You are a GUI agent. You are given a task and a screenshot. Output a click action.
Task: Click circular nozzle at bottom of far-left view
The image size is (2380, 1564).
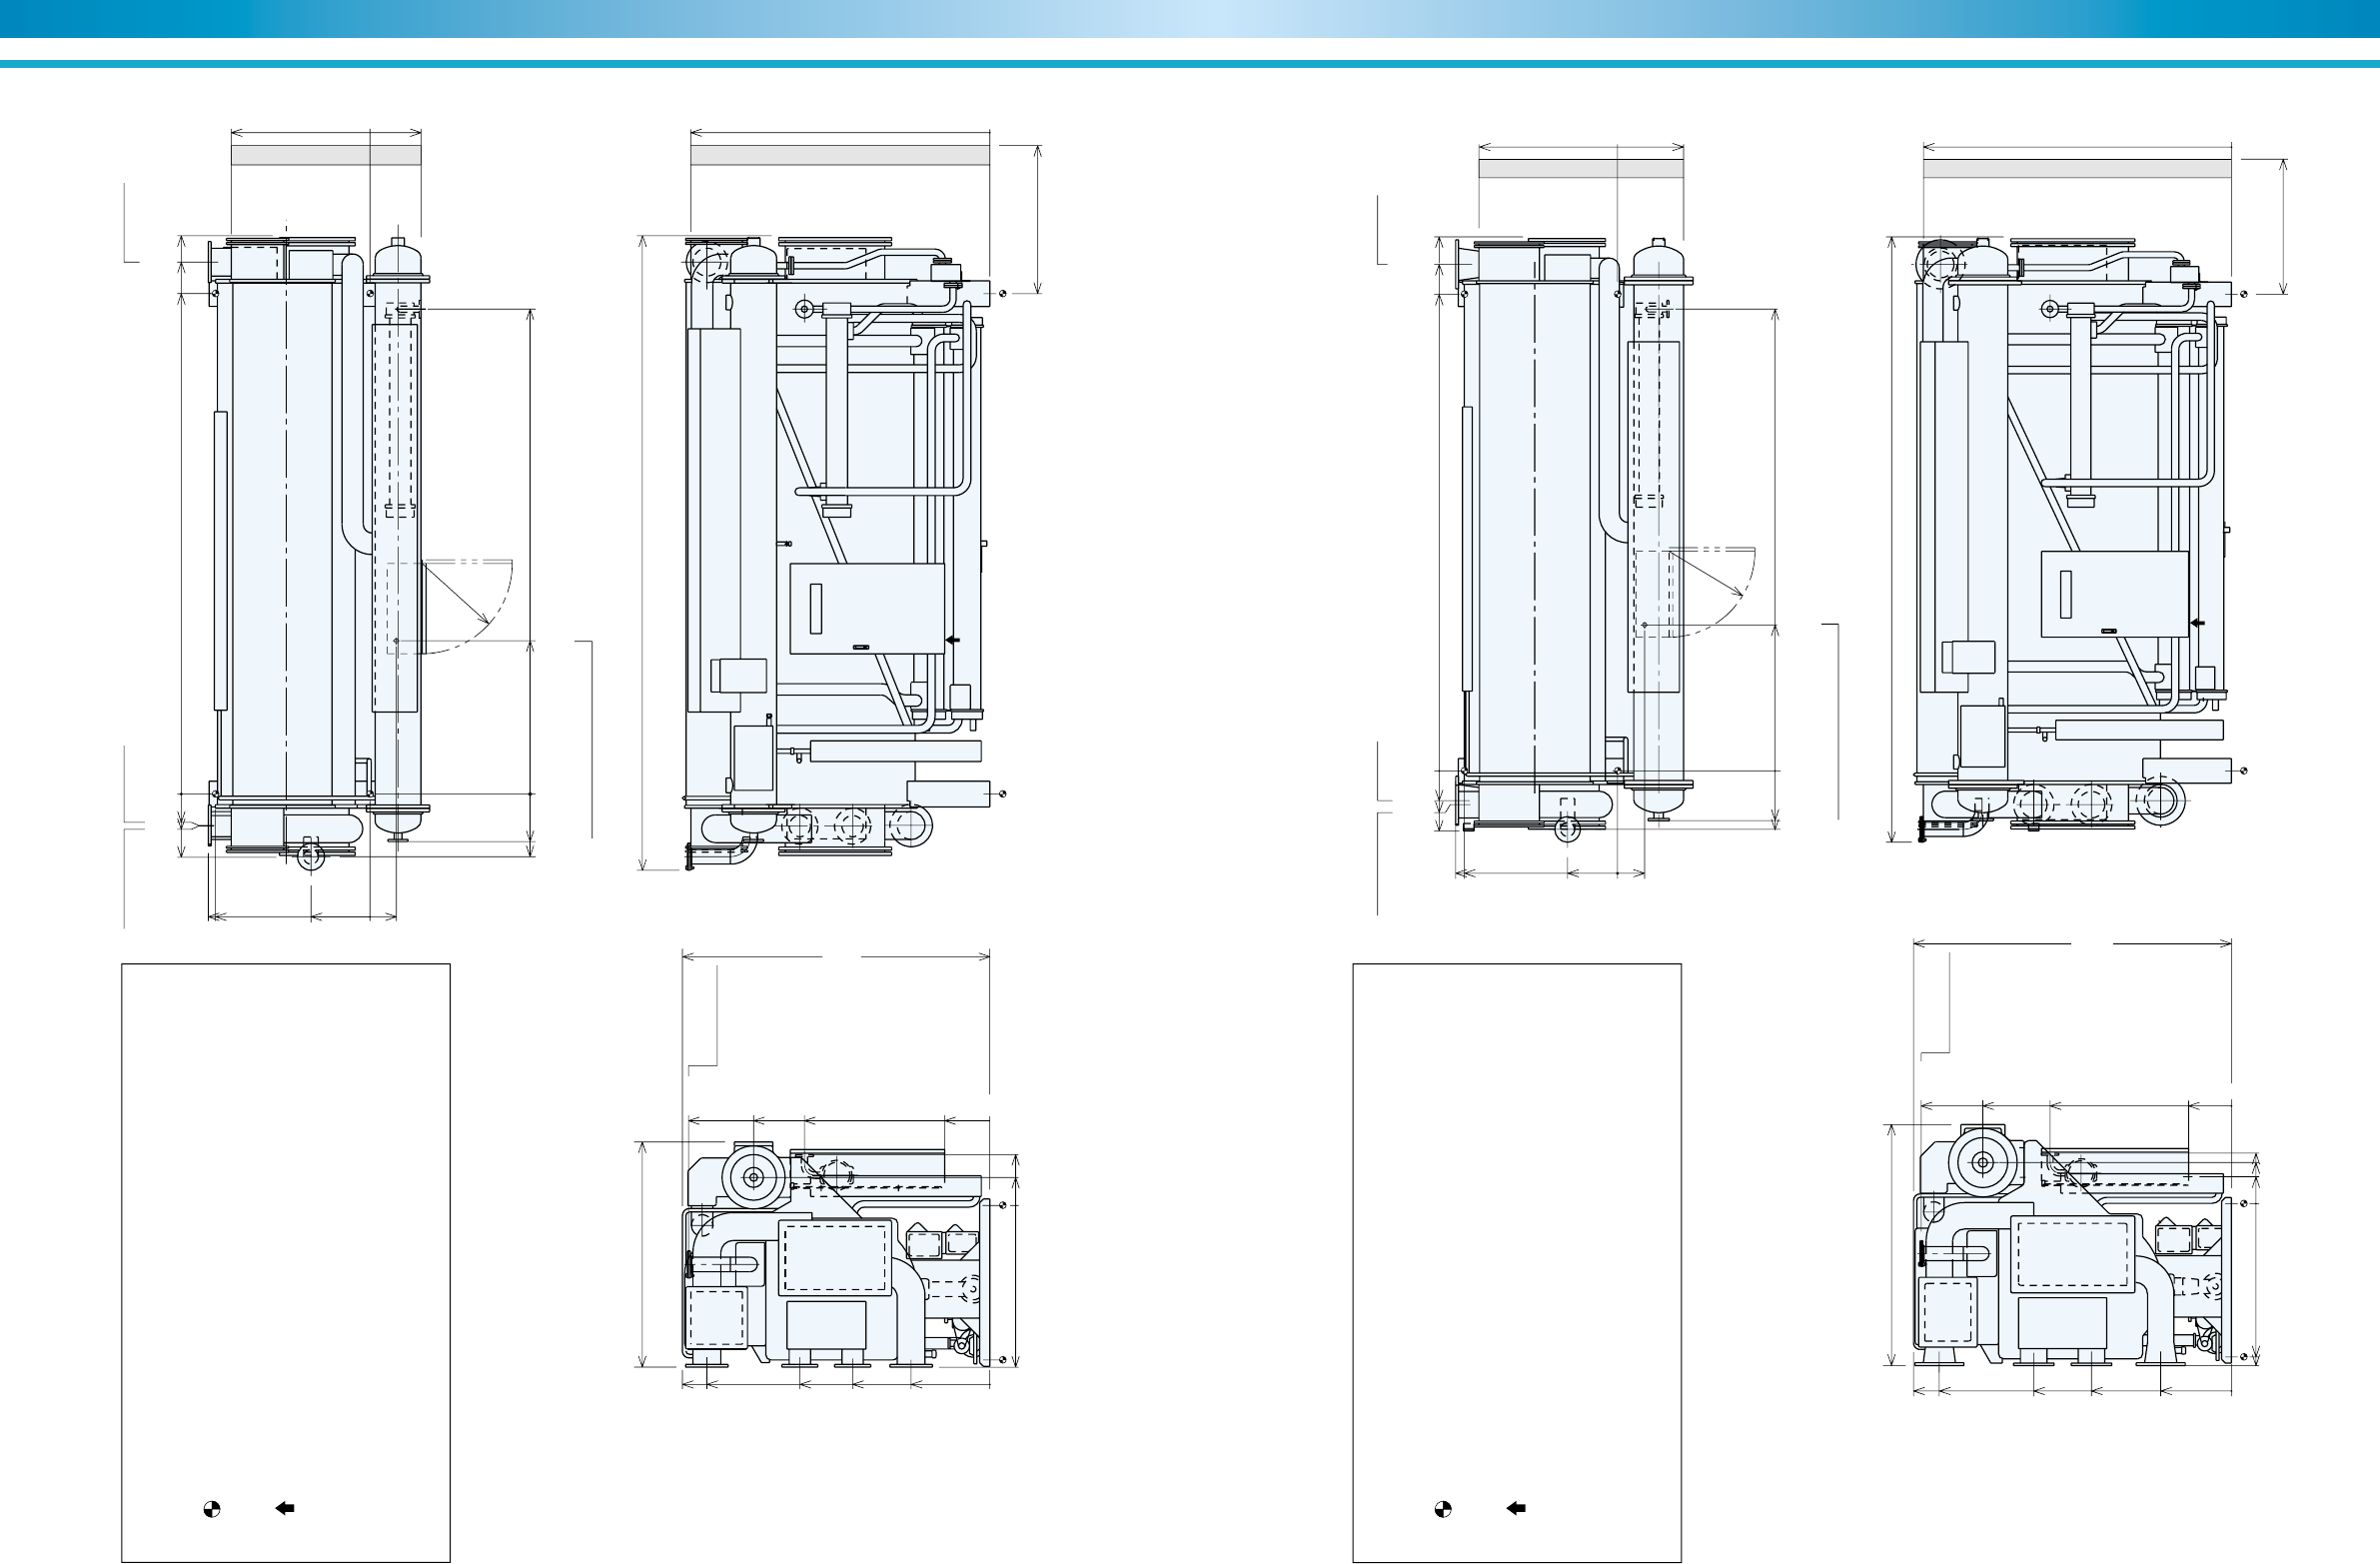tap(312, 858)
